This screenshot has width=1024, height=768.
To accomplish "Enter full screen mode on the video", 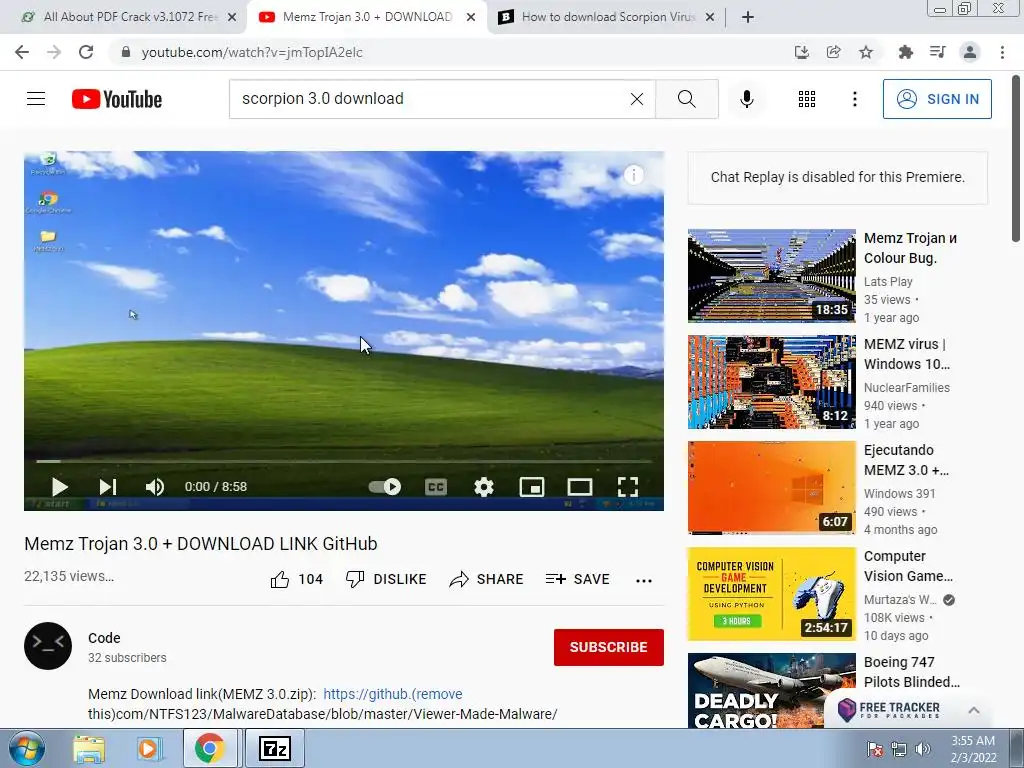I will (628, 487).
